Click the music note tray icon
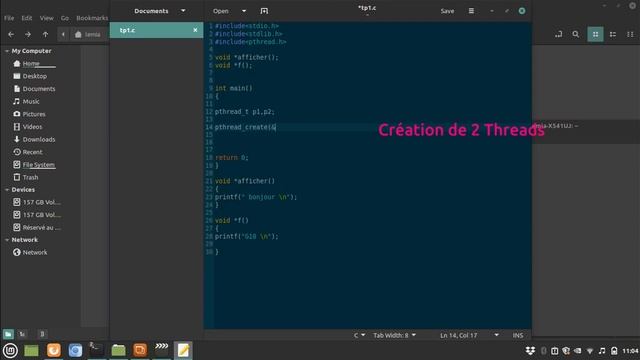This screenshot has width=640, height=360. pos(602,351)
